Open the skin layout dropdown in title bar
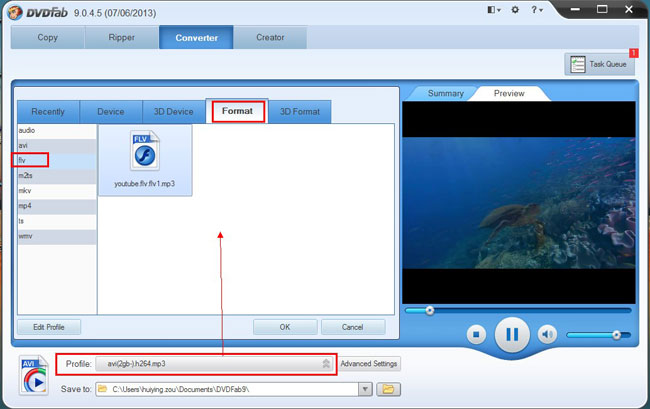 (494, 10)
